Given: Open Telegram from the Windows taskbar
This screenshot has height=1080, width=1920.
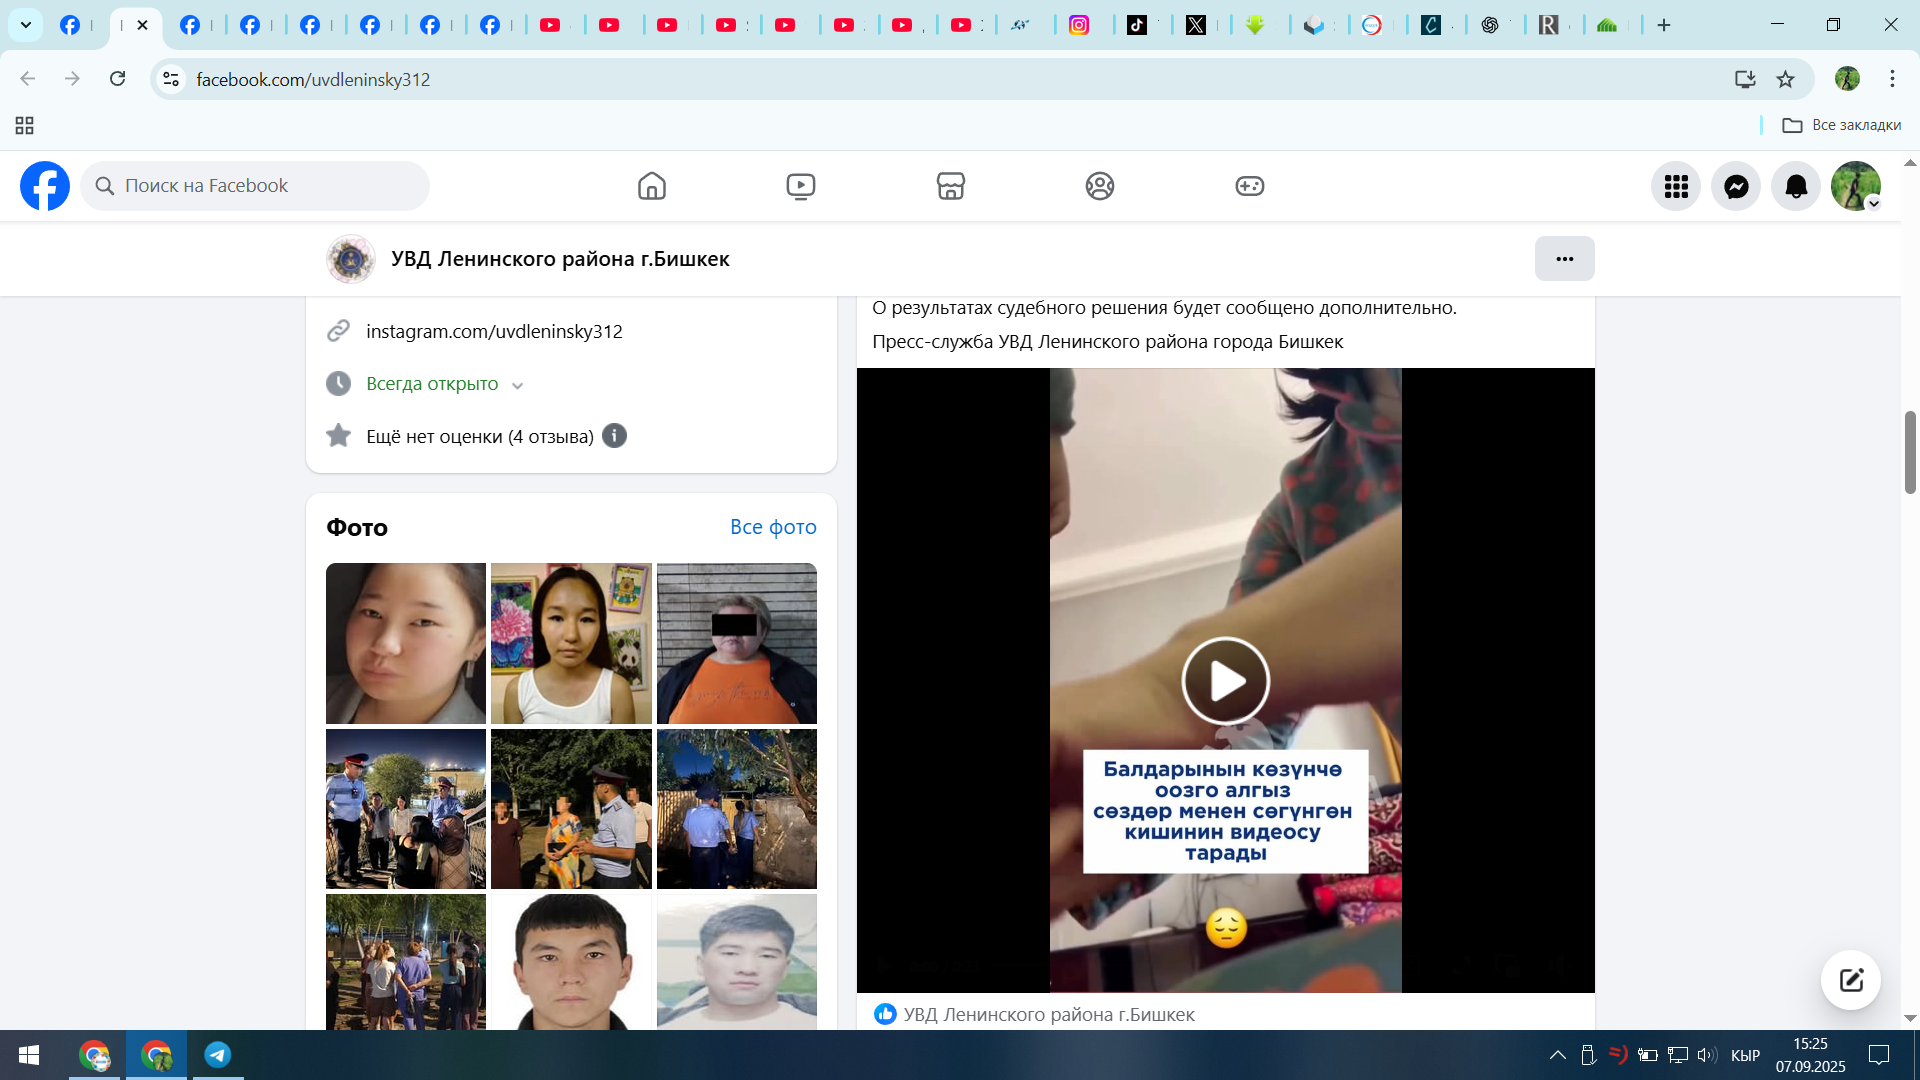Looking at the screenshot, I should click(217, 1055).
